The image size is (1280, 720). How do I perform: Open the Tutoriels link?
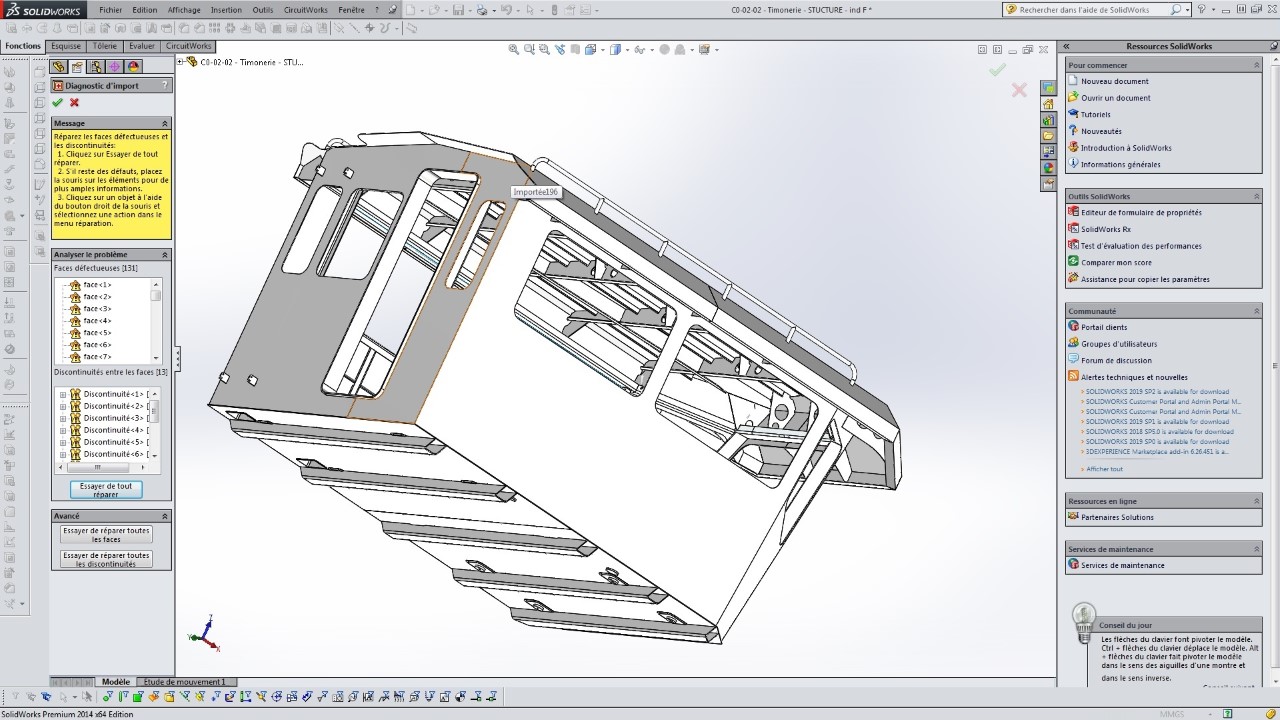tap(1096, 114)
